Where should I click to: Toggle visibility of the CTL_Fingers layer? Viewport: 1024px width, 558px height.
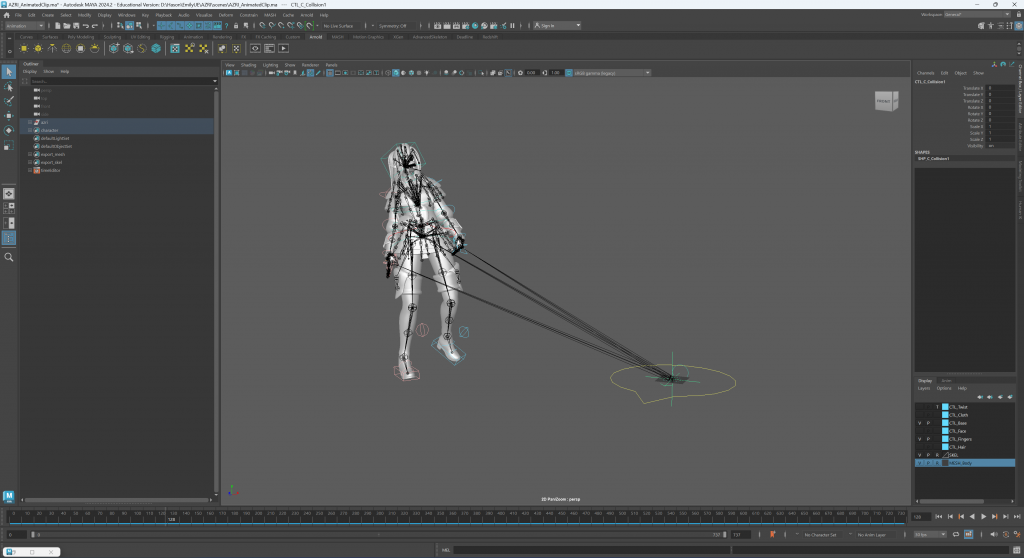pyautogui.click(x=920, y=439)
